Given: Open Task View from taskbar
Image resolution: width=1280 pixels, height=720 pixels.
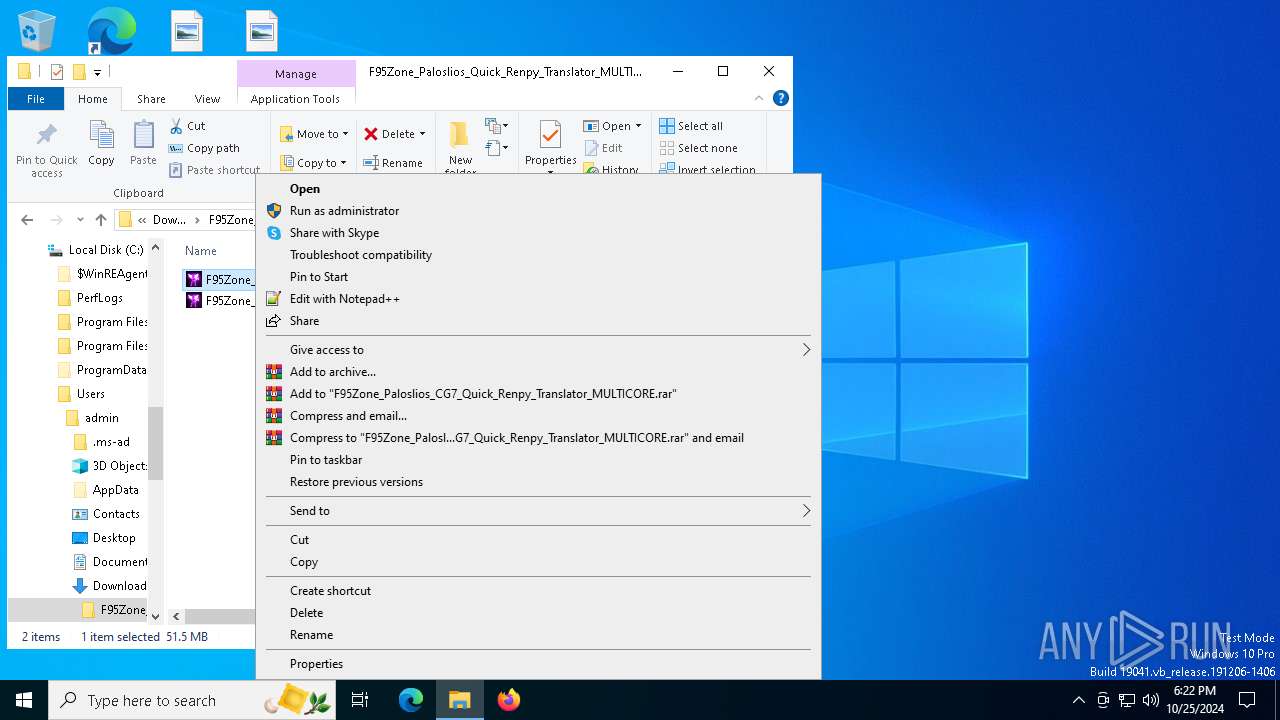Looking at the screenshot, I should 360,700.
